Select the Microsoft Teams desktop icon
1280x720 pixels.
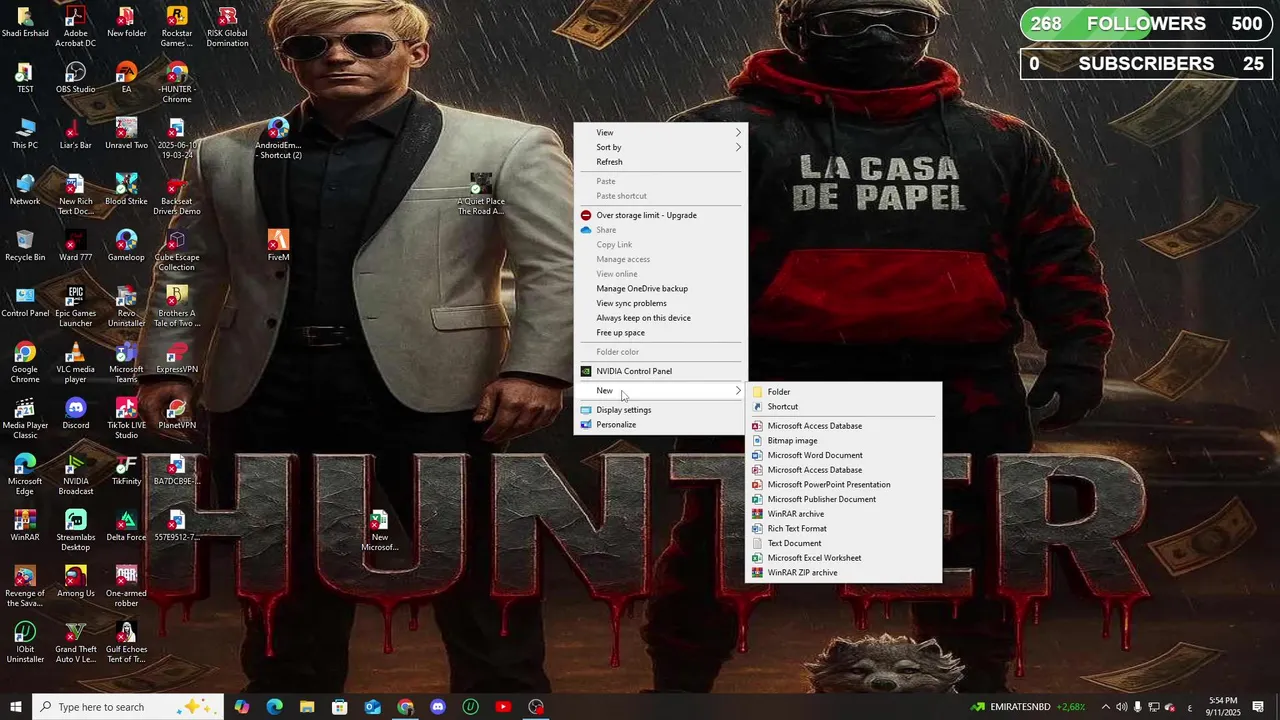126,363
